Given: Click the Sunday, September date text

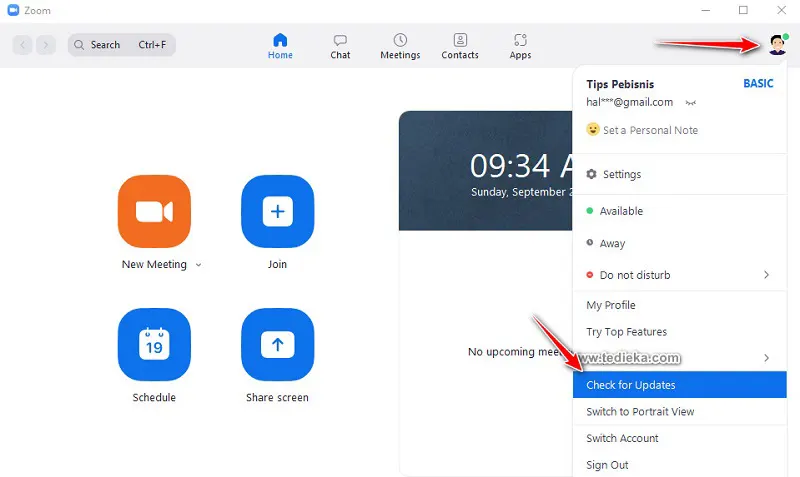Looking at the screenshot, I should [521, 192].
